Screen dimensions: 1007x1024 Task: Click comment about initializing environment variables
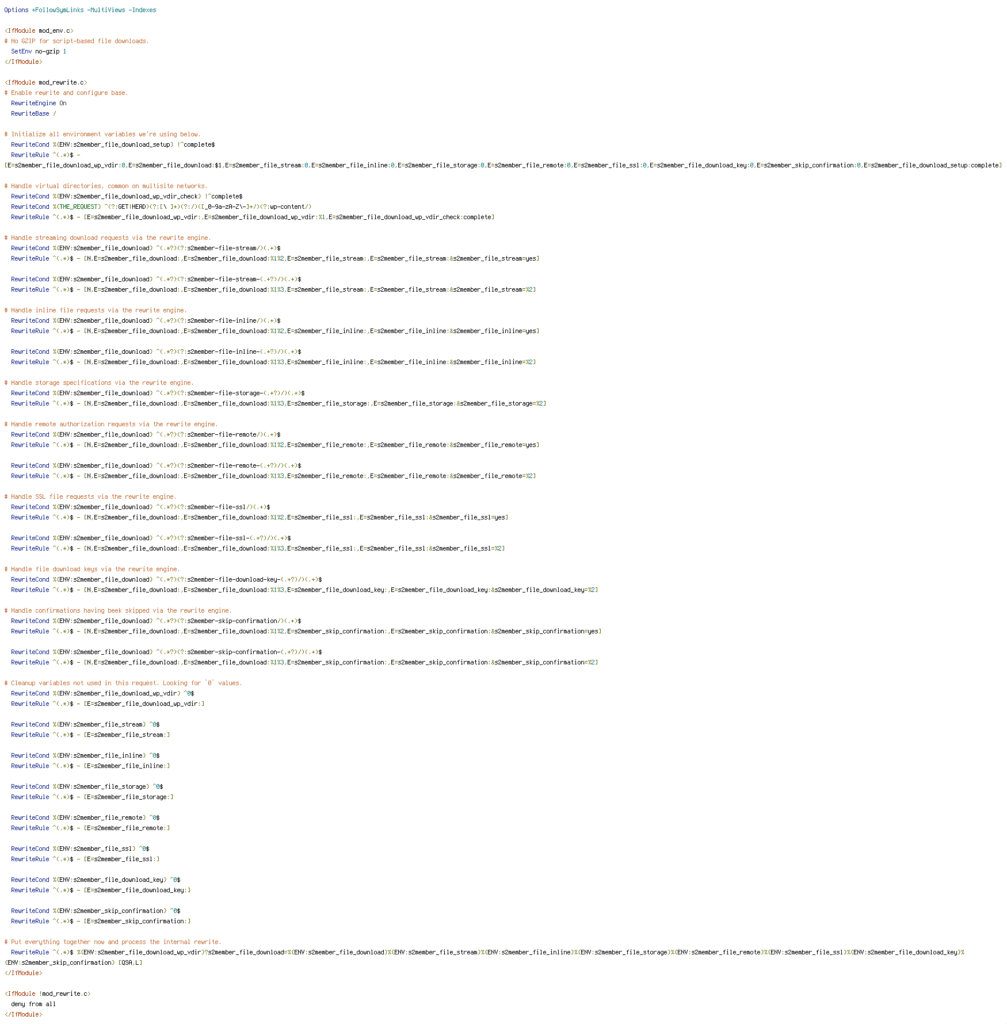[x=103, y=135]
